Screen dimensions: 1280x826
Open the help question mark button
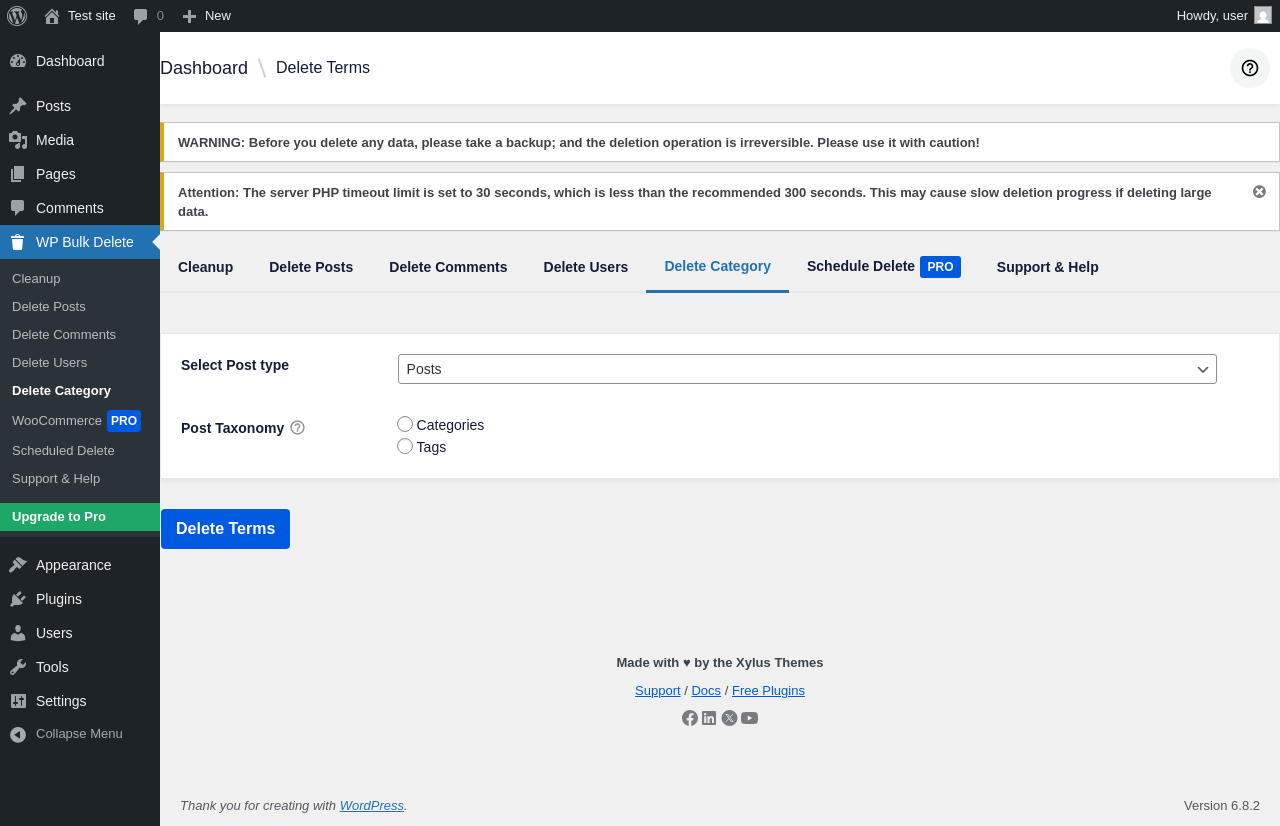coord(1250,68)
